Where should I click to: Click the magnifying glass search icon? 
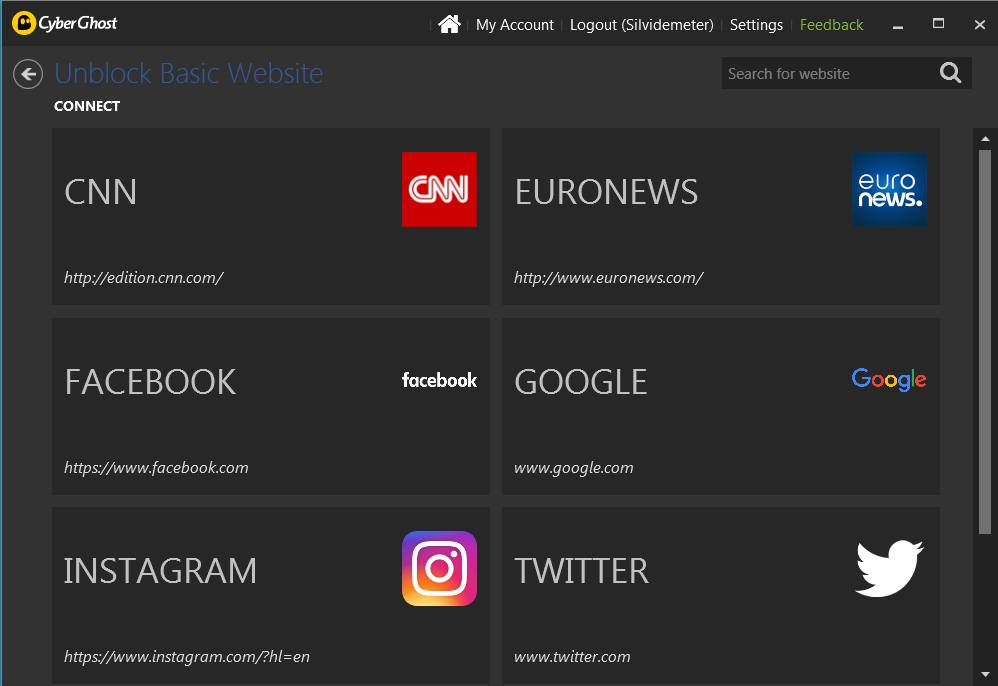[x=948, y=72]
